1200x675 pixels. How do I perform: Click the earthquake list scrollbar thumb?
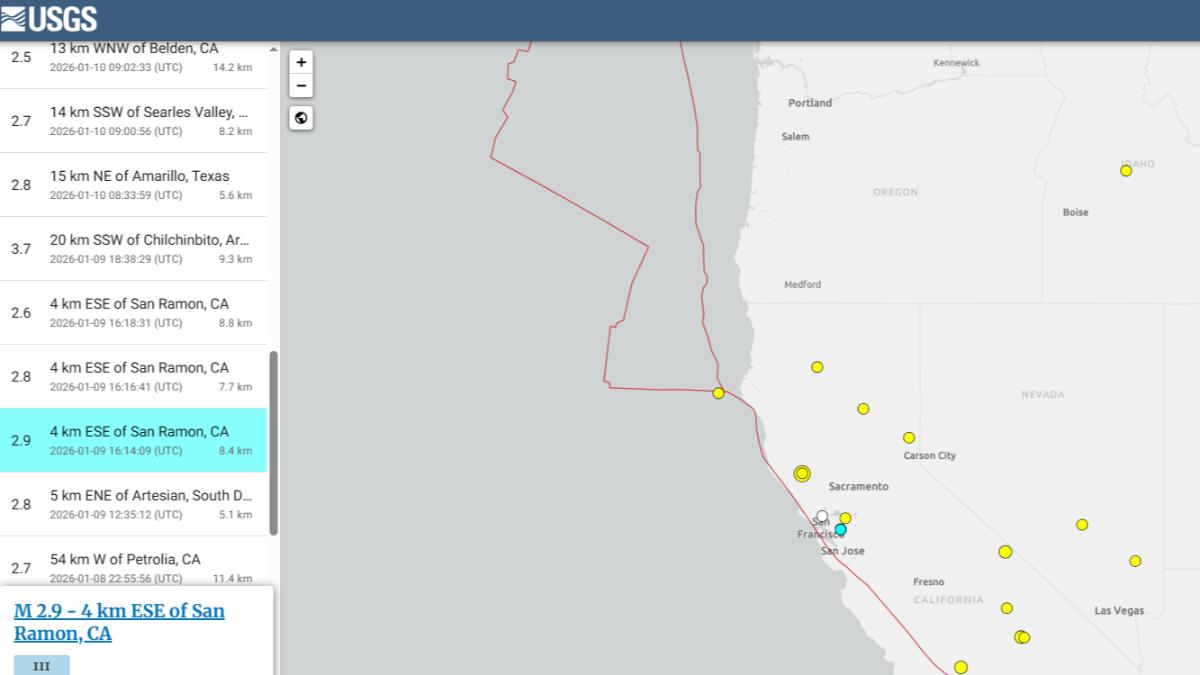click(273, 442)
